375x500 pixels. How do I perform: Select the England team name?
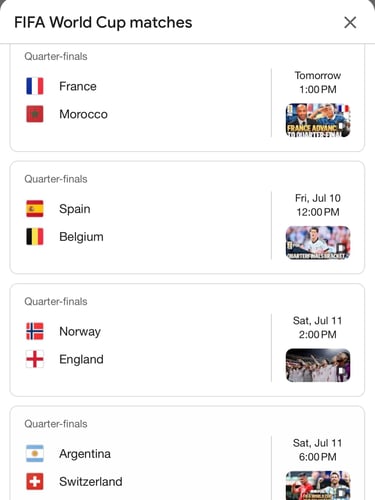tap(81, 359)
